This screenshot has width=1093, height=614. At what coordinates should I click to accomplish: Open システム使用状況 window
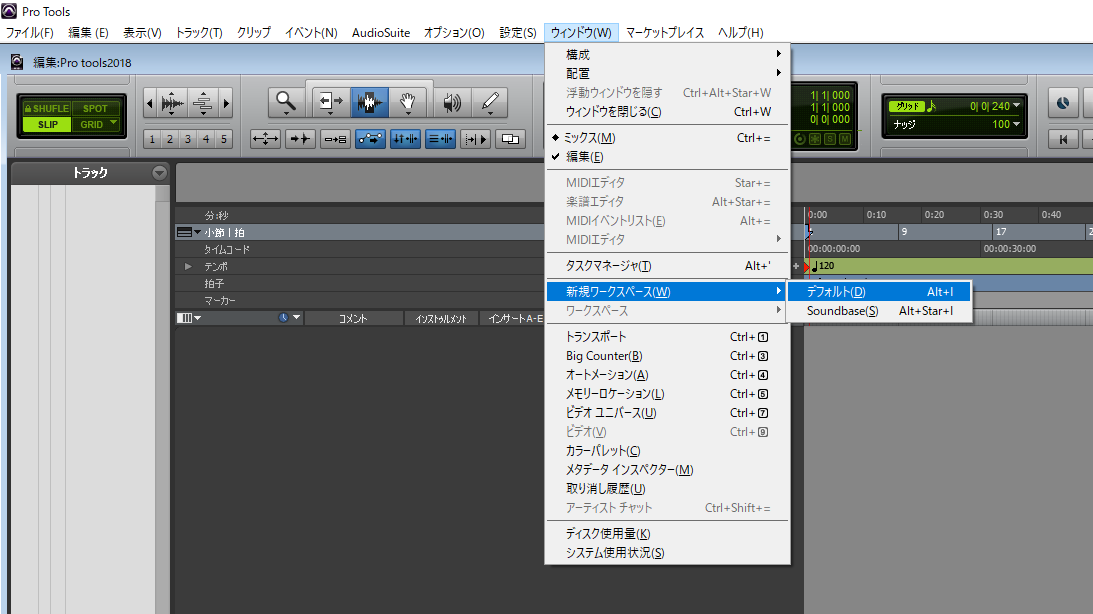pos(668,553)
